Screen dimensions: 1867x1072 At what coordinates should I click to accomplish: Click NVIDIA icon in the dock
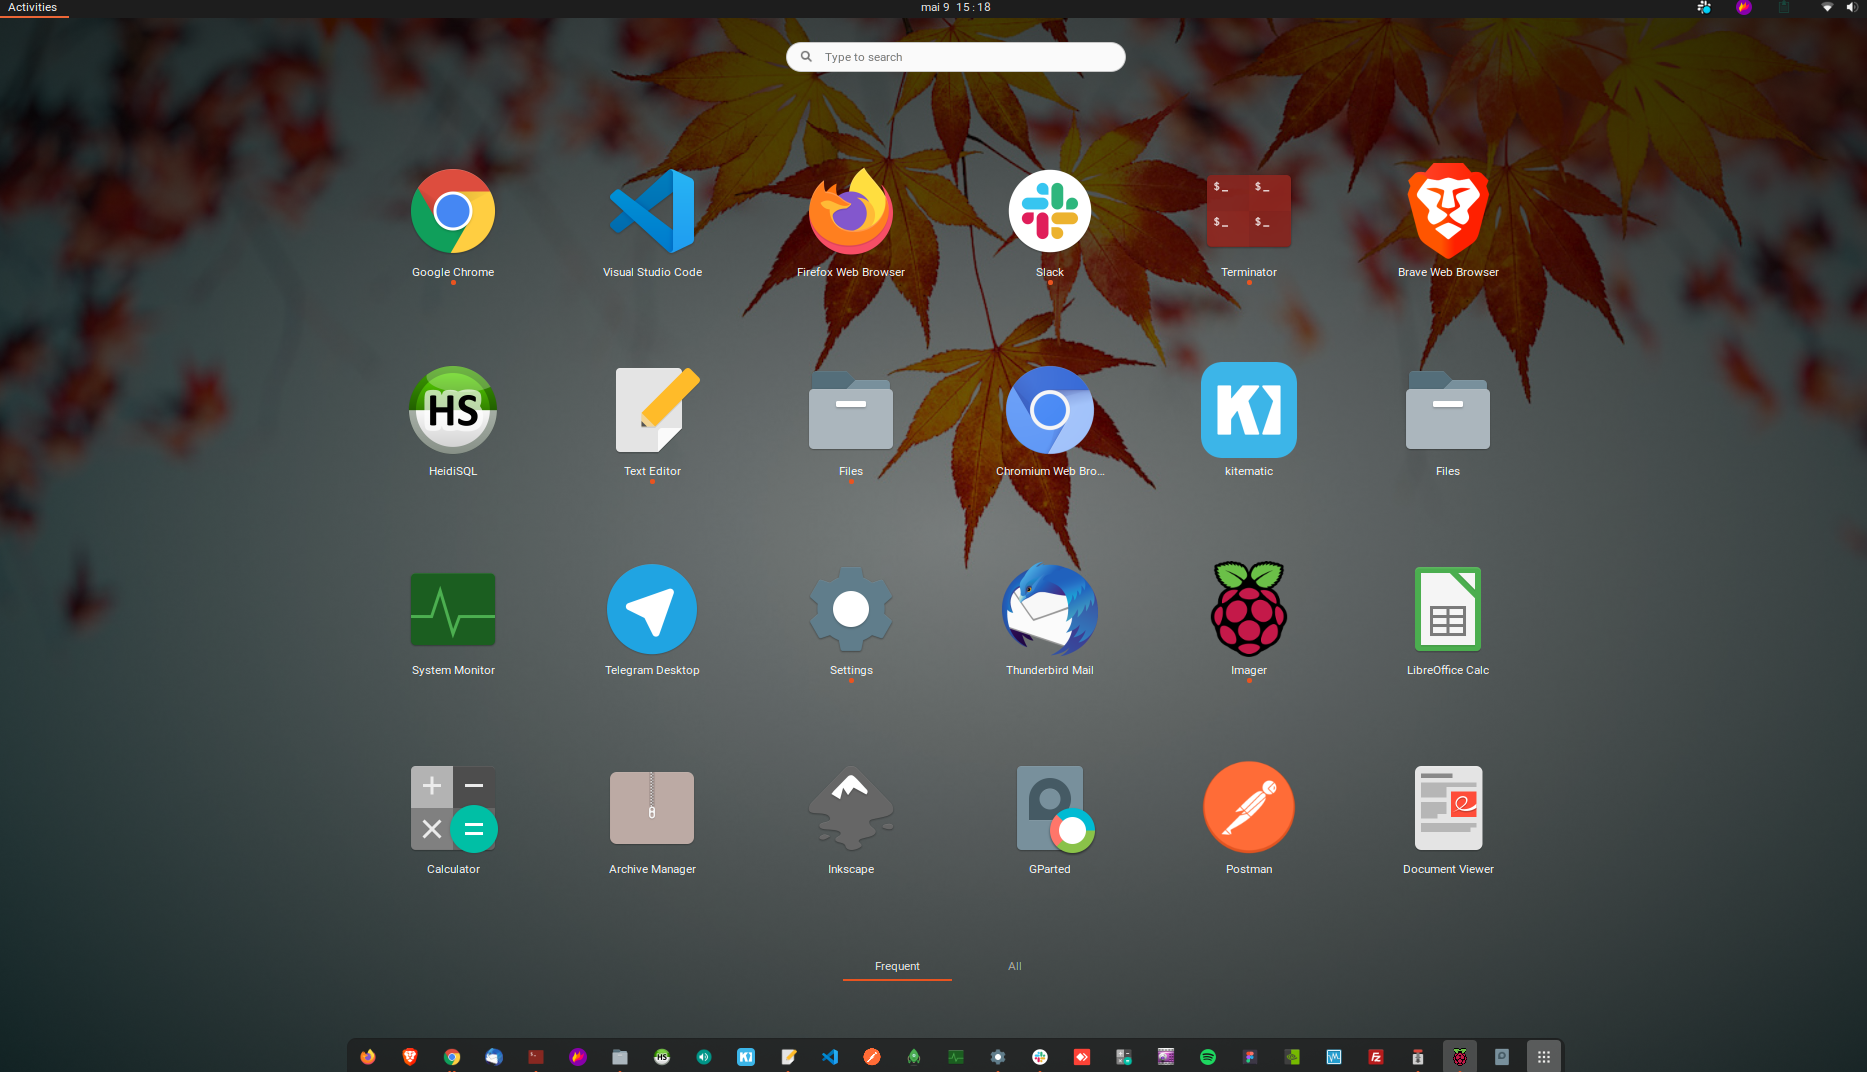1292,1057
